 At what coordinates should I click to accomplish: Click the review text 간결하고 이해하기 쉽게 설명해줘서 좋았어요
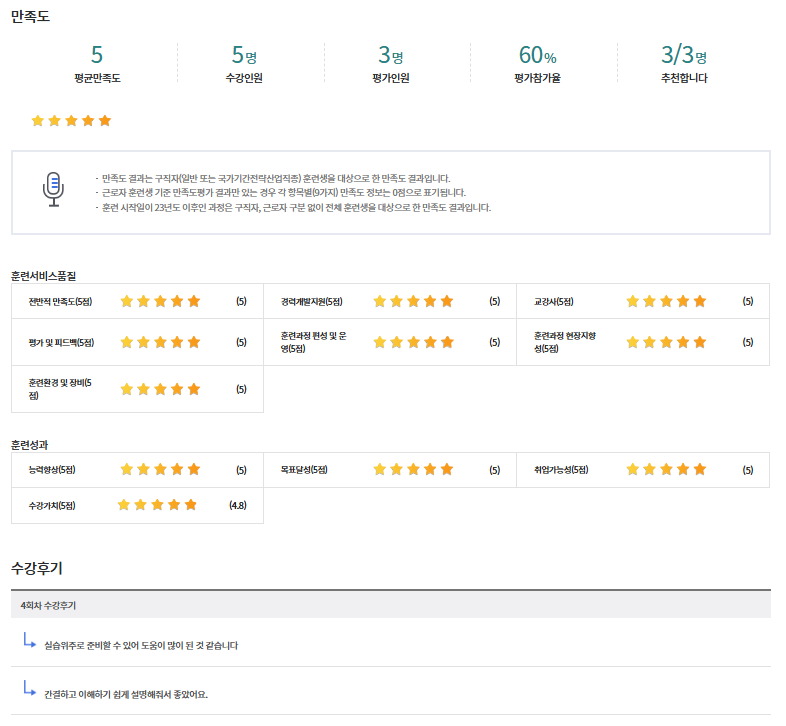coord(133,694)
